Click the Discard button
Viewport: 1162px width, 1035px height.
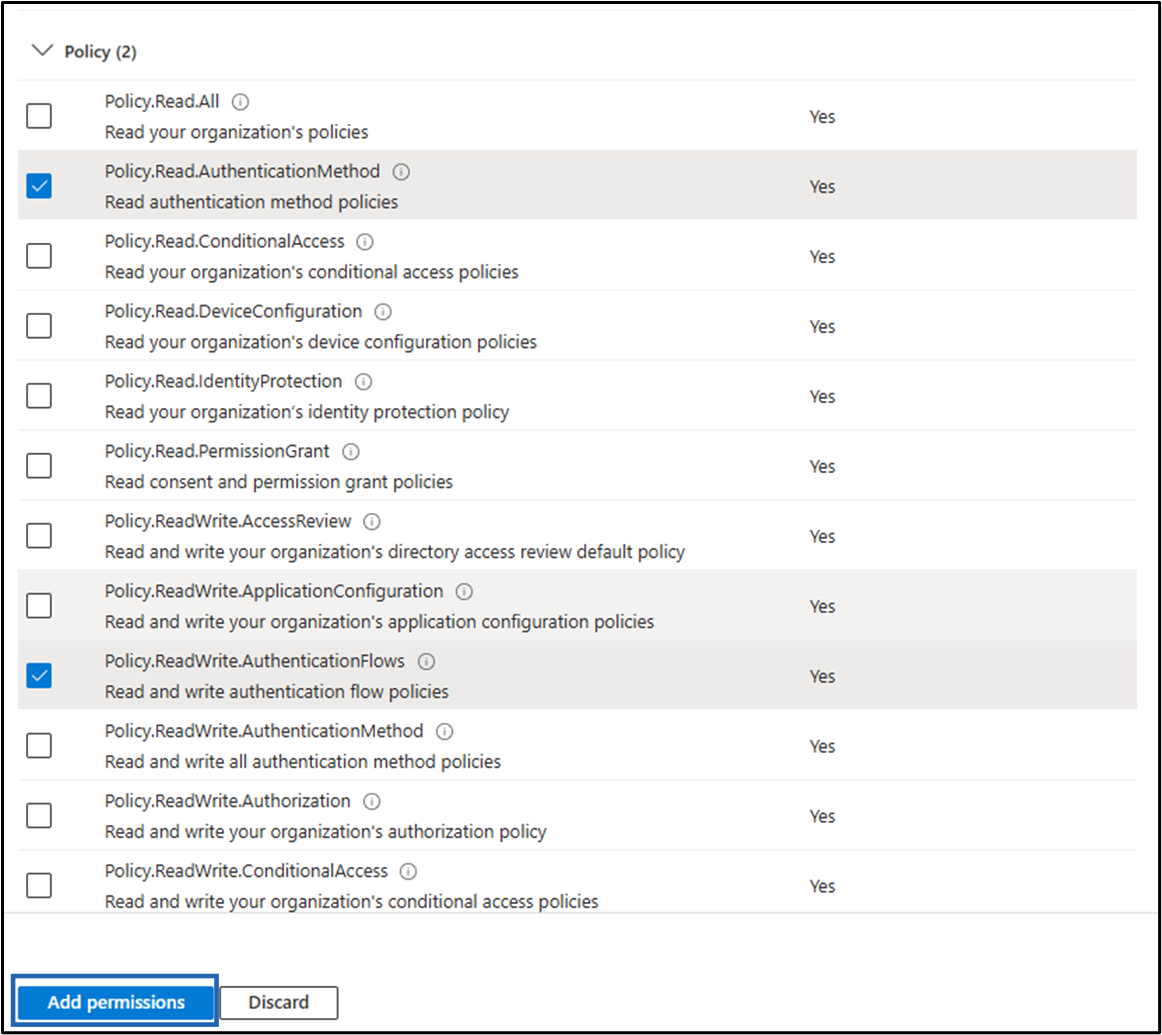tap(279, 1002)
